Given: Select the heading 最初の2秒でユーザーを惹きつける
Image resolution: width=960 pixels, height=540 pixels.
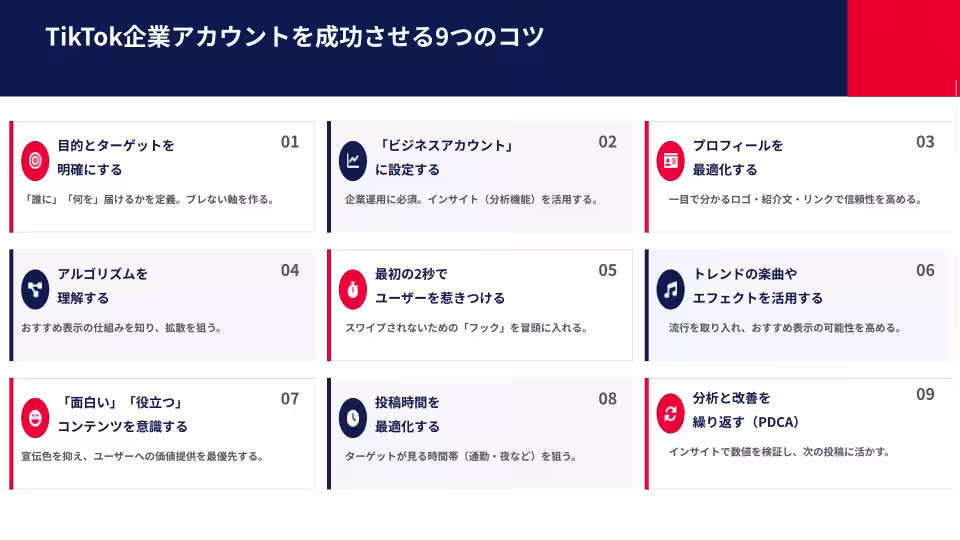Looking at the screenshot, I should pyautogui.click(x=440, y=285).
